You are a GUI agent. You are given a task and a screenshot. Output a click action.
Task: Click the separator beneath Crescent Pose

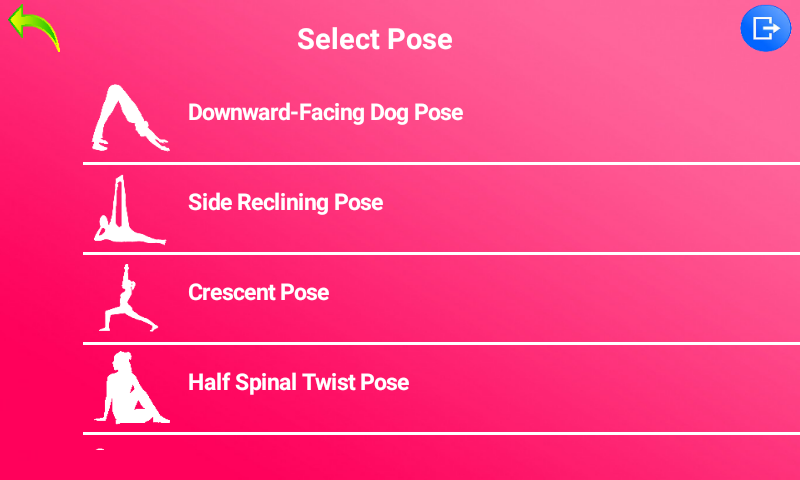tap(440, 343)
